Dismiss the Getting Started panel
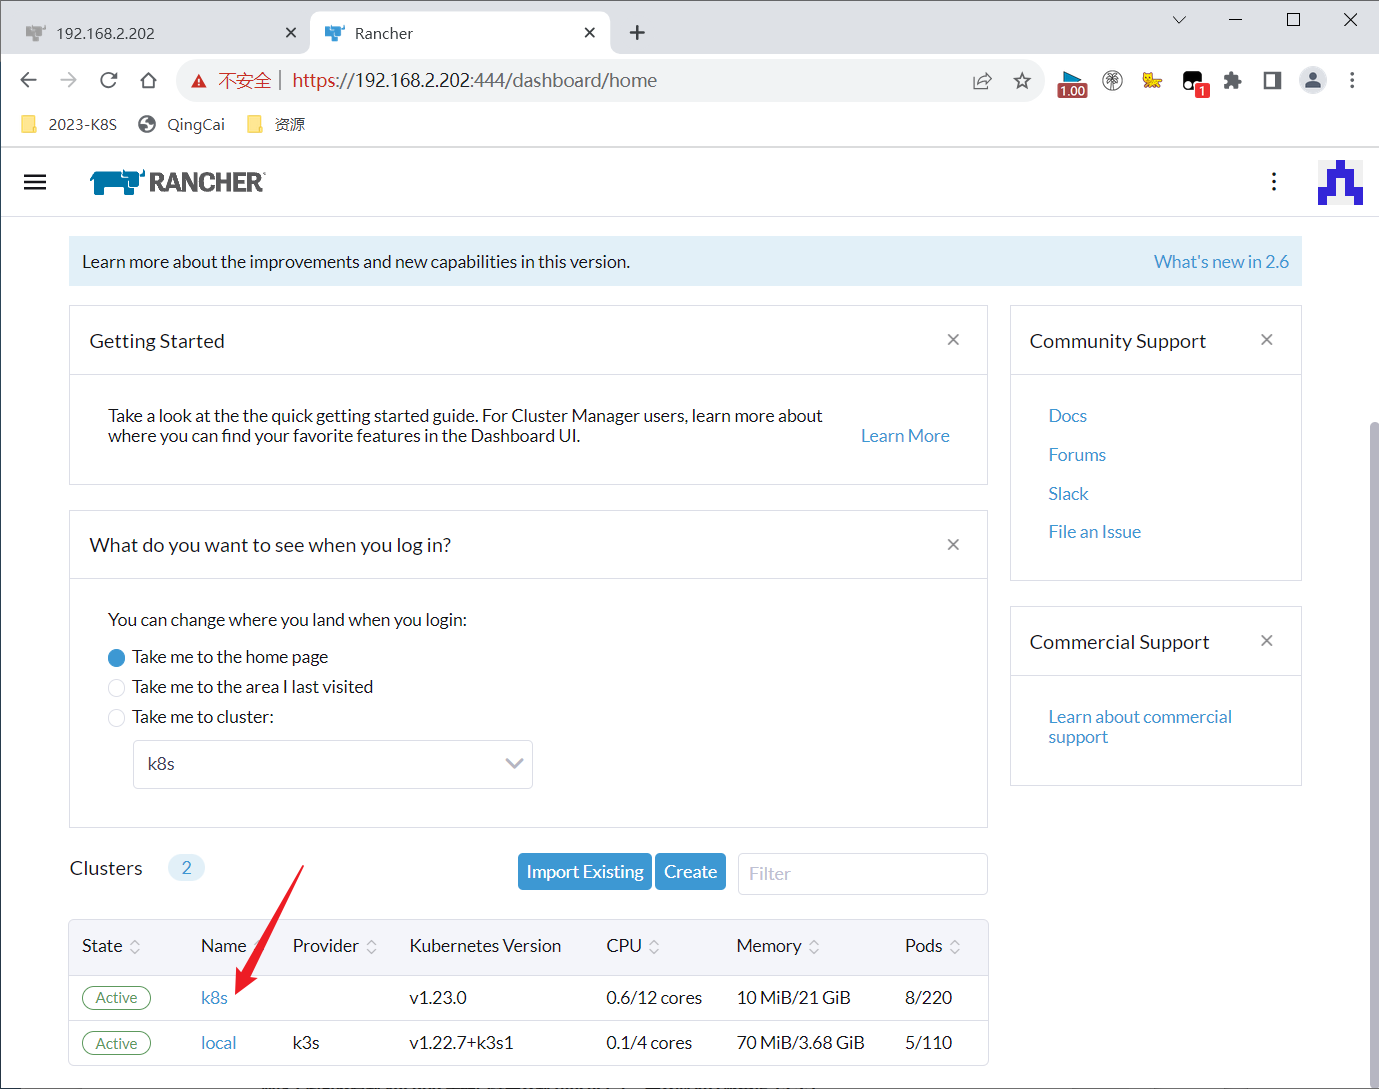 click(953, 340)
